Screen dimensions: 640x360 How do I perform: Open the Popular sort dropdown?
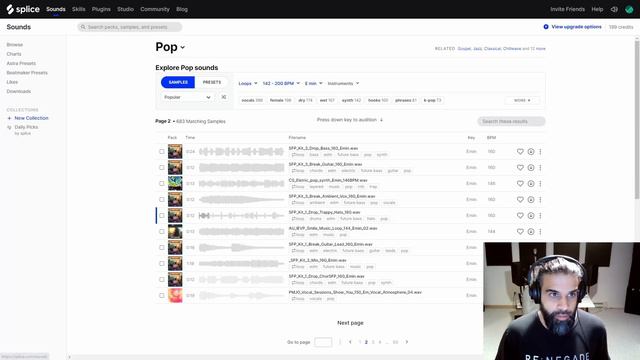coord(187,97)
